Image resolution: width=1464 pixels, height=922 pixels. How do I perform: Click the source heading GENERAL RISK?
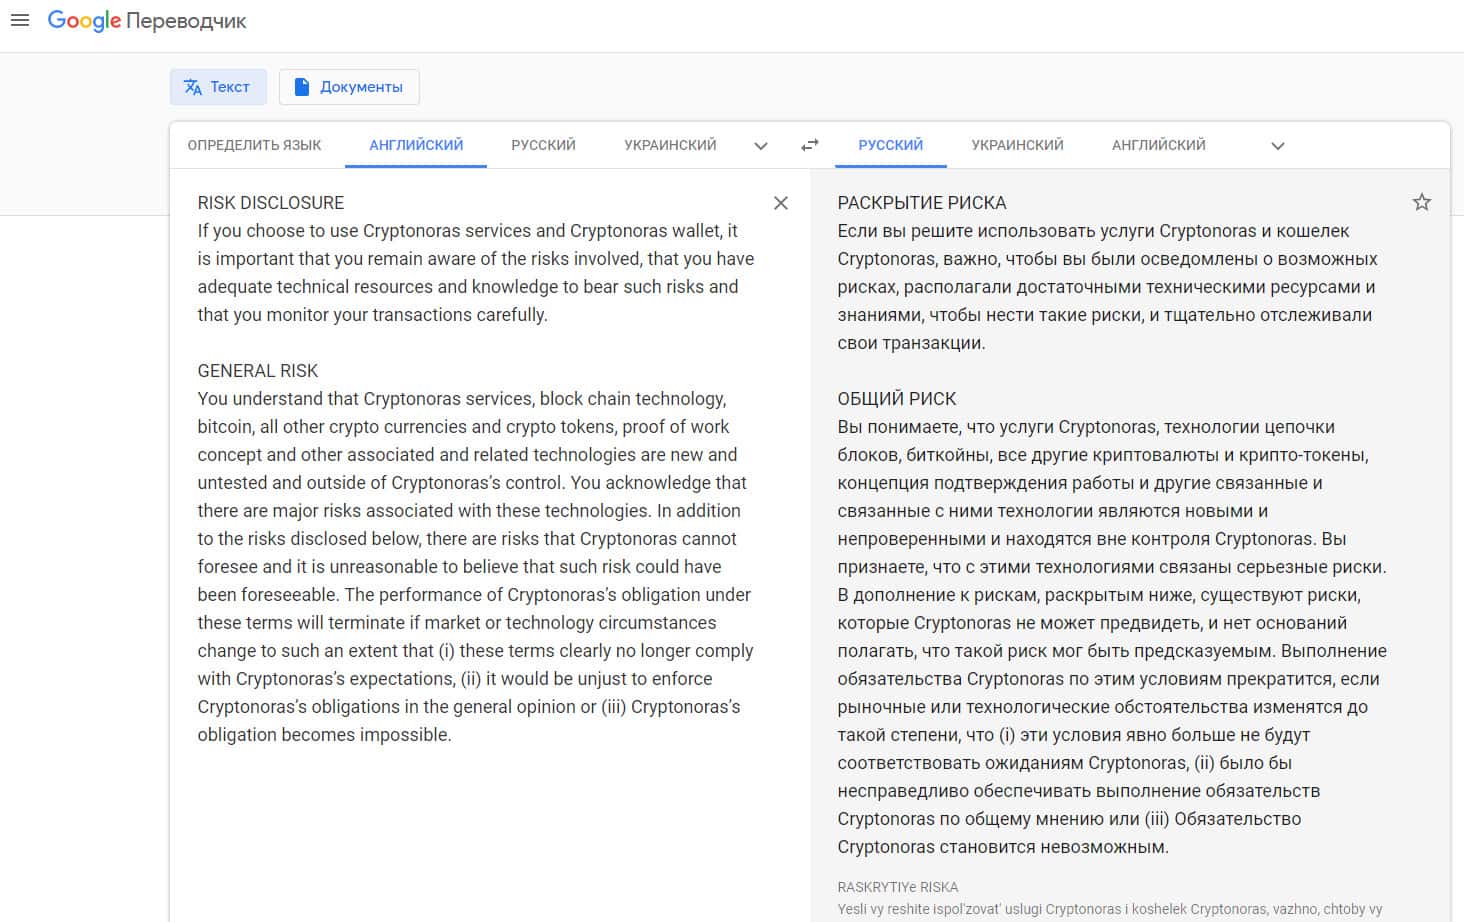coord(258,371)
